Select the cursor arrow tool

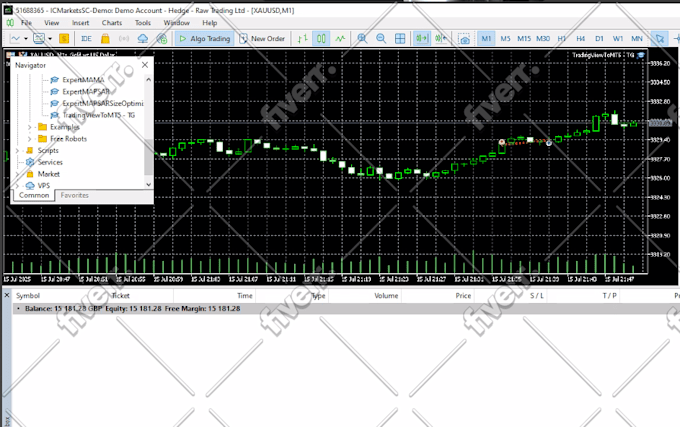point(660,39)
